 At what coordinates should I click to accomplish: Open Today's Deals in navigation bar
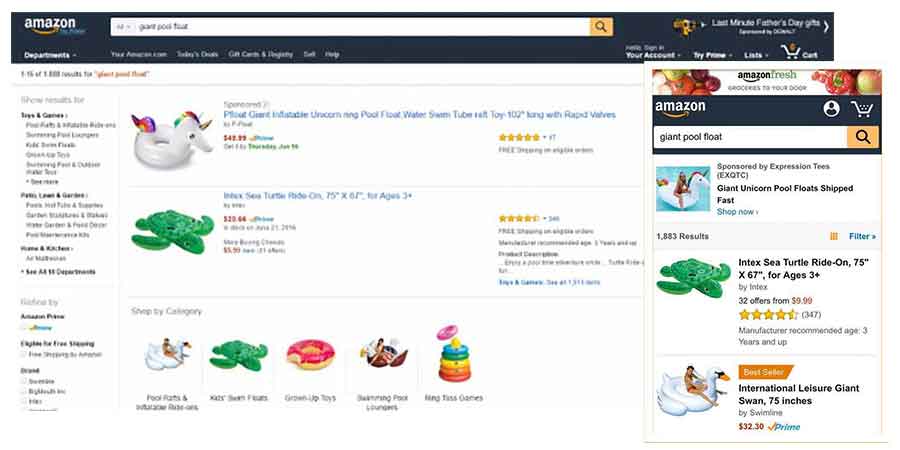(x=198, y=54)
